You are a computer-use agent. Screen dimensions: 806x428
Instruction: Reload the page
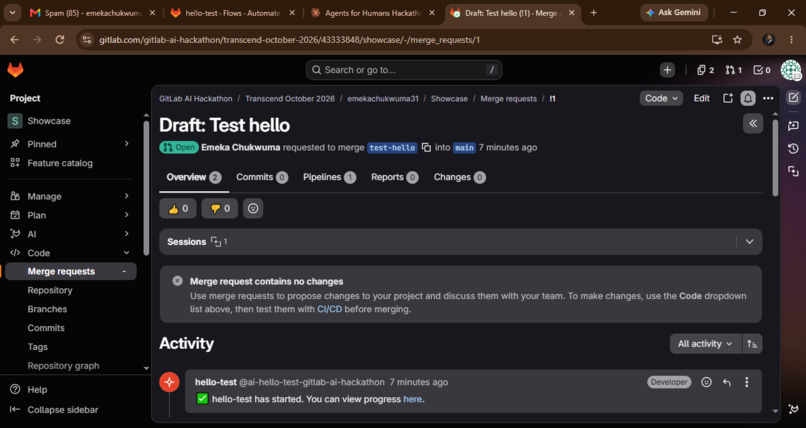coord(60,40)
